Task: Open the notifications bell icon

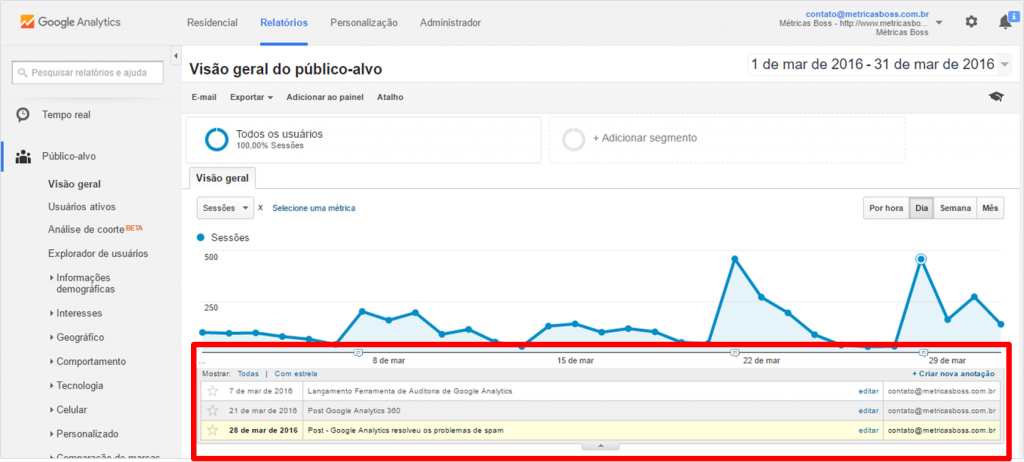Action: click(1004, 21)
